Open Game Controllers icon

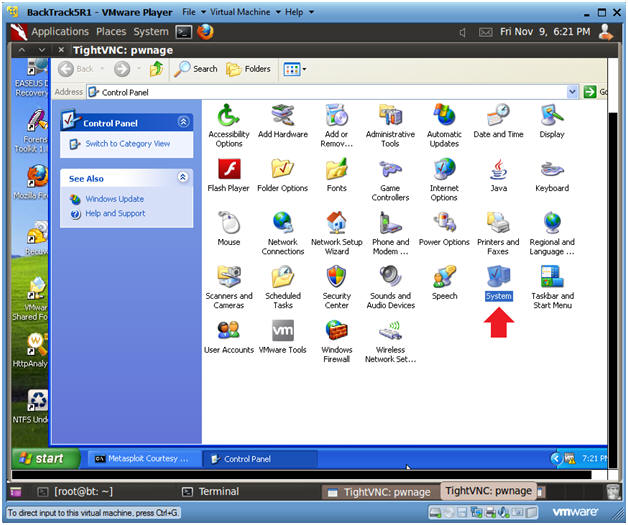pos(390,179)
